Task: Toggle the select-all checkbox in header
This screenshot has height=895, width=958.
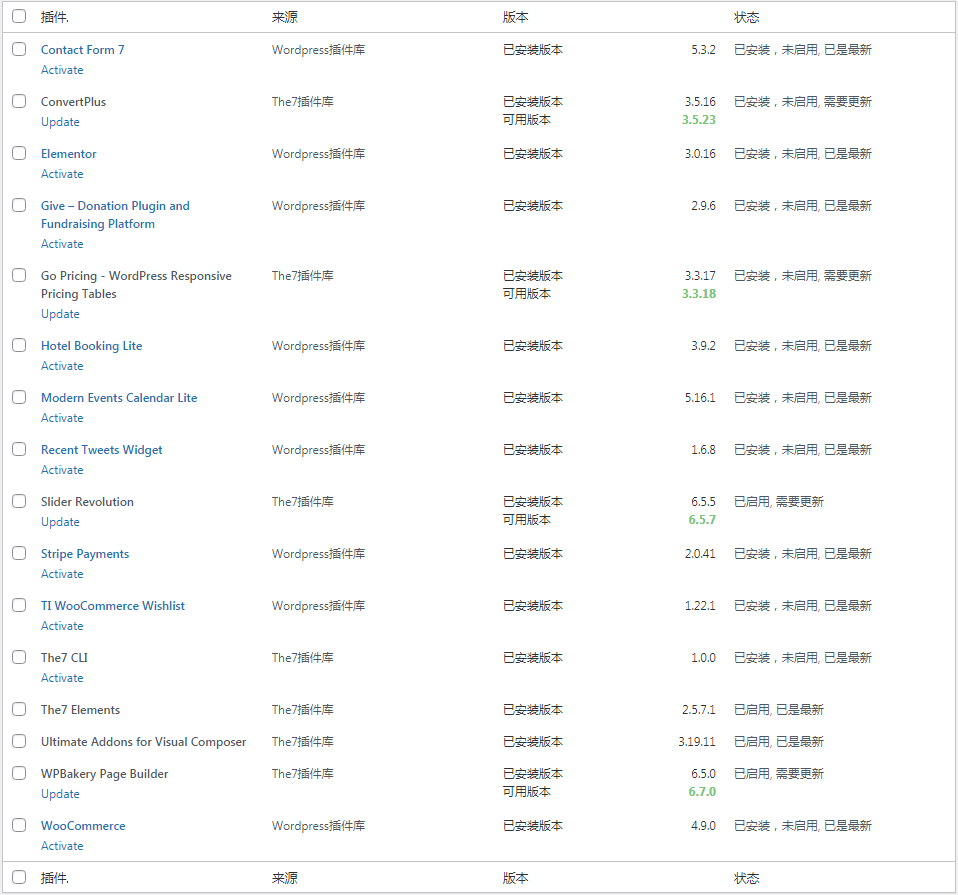Action: coord(19,16)
